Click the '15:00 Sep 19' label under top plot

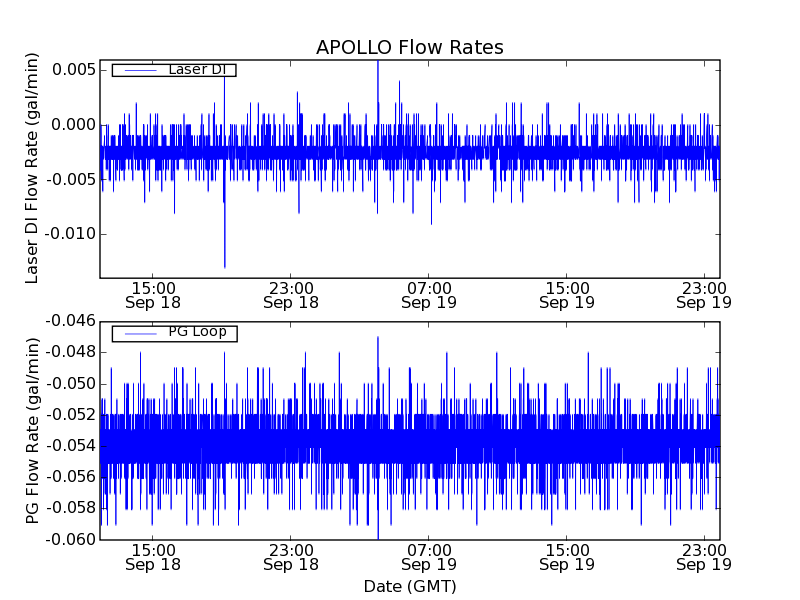click(567, 295)
